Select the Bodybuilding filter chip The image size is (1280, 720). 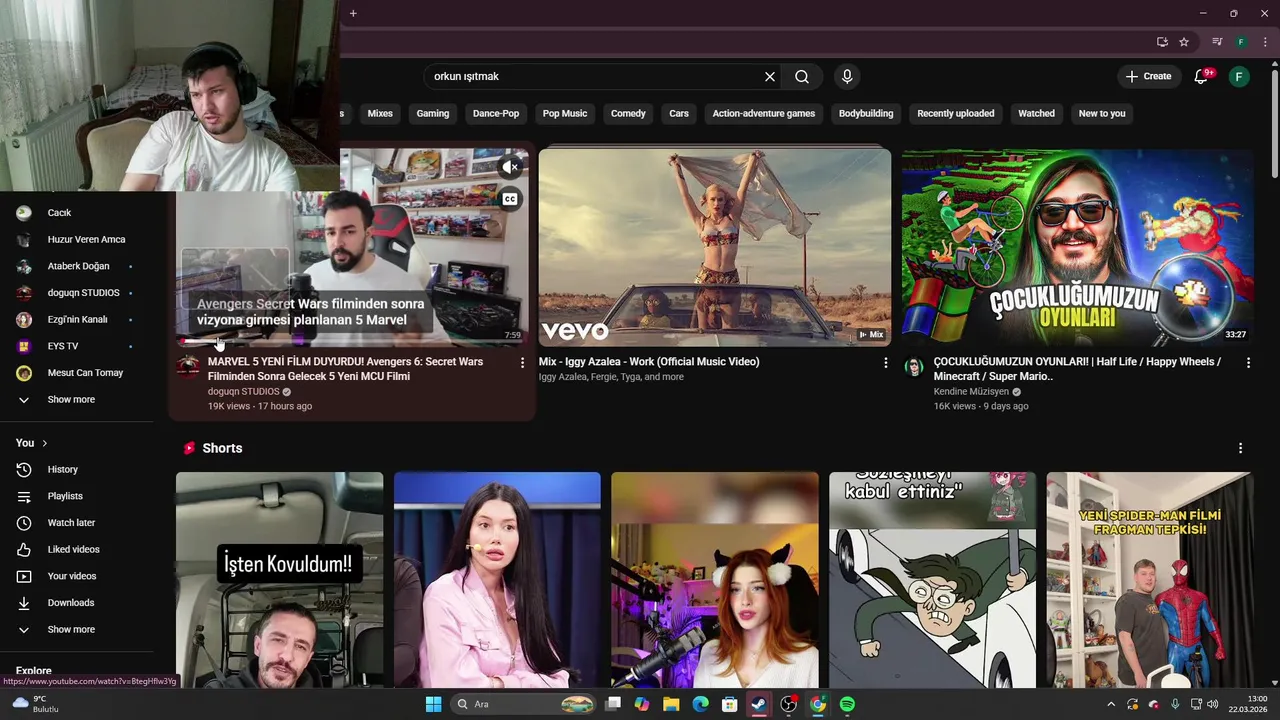tap(866, 113)
